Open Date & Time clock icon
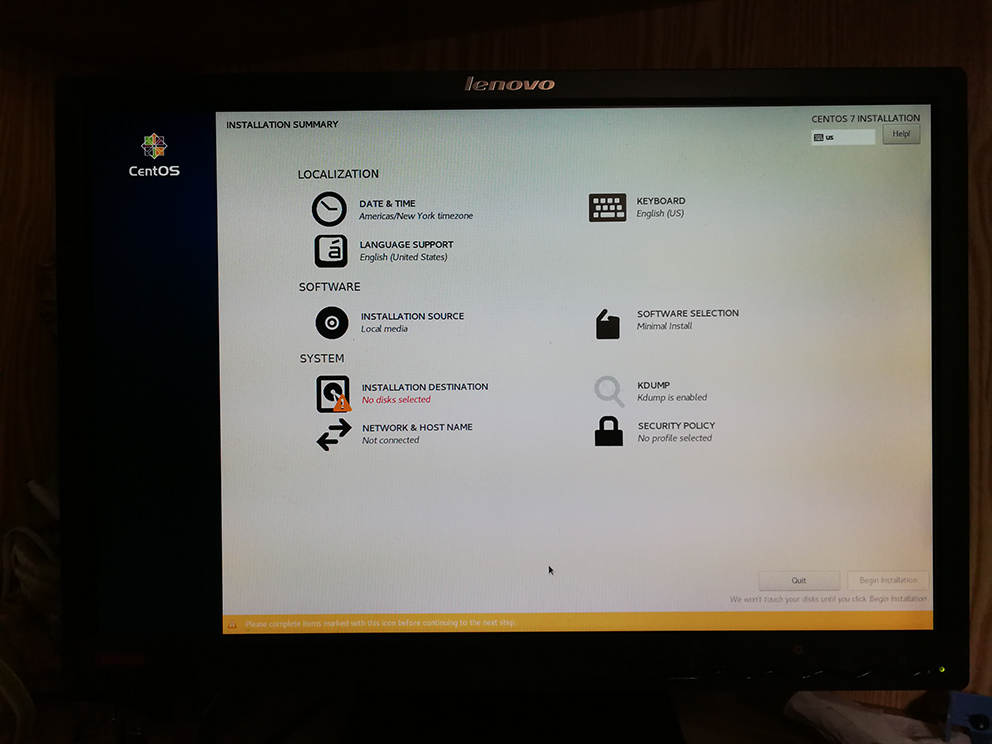The image size is (992, 744). point(329,209)
